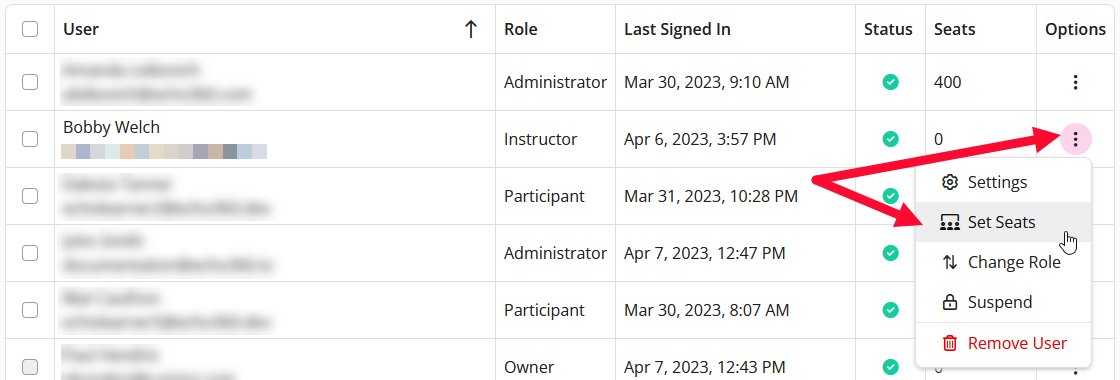Click the Bobby Welch user name

coord(111,127)
